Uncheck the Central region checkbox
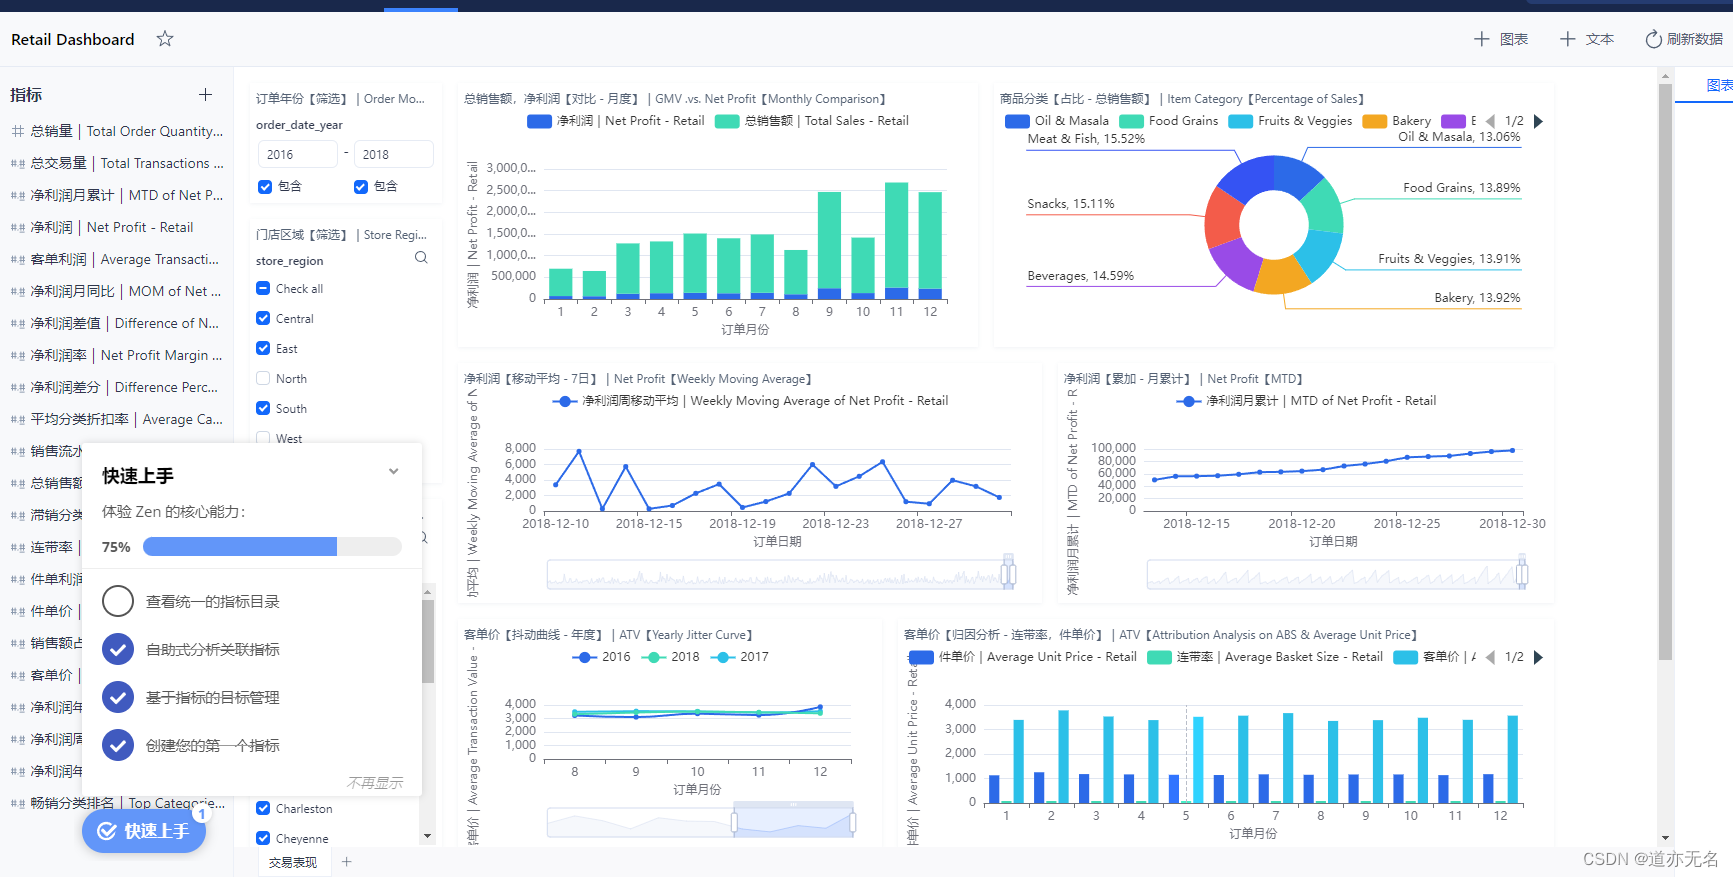 (x=263, y=318)
